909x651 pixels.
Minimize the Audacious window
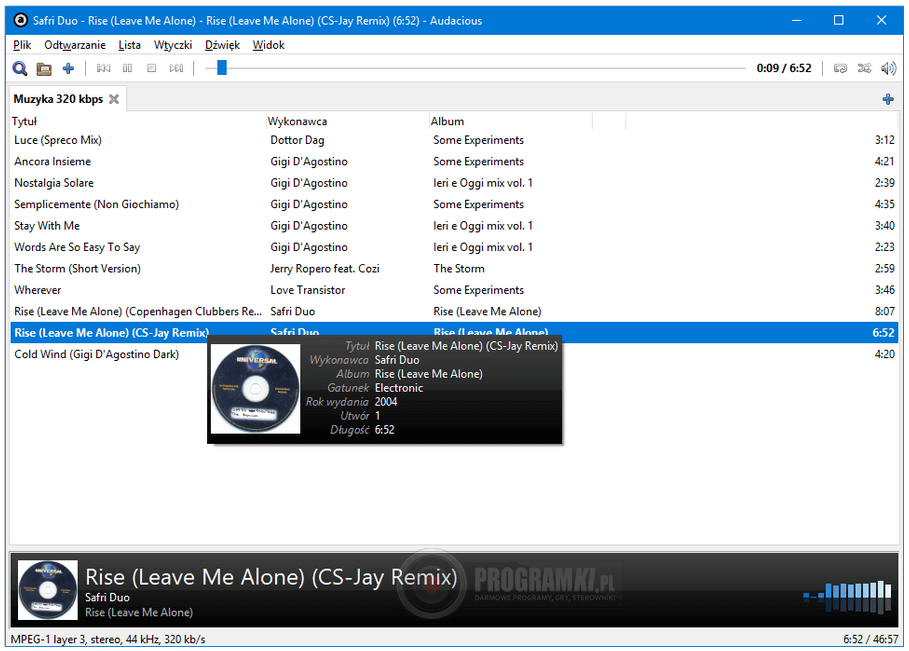797,20
